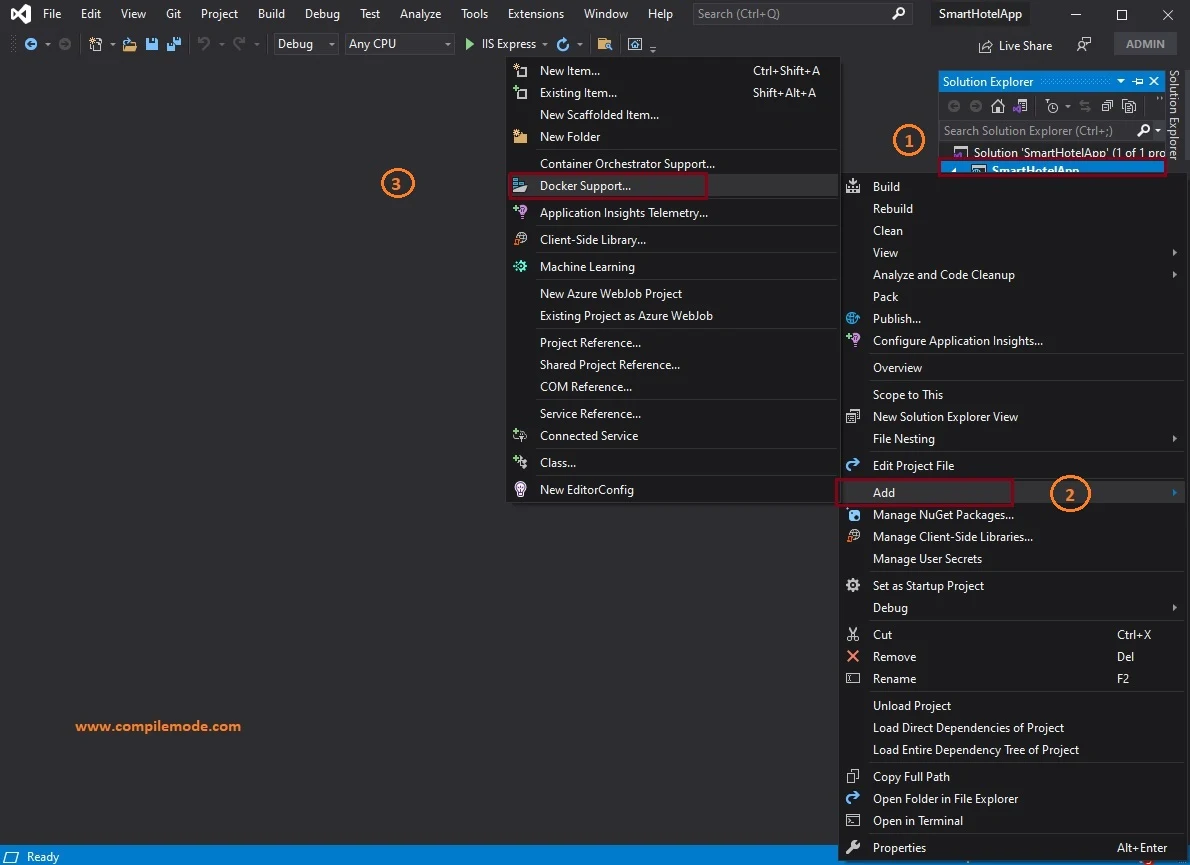The height and width of the screenshot is (865, 1190).
Task: Open the Extensions menu in the menu bar
Action: pyautogui.click(x=535, y=14)
